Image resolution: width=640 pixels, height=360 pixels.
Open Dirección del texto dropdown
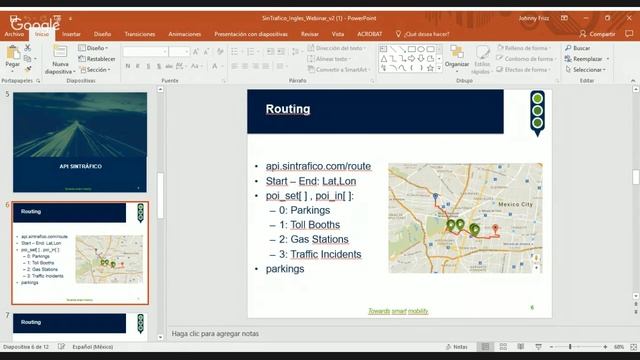pos(337,48)
